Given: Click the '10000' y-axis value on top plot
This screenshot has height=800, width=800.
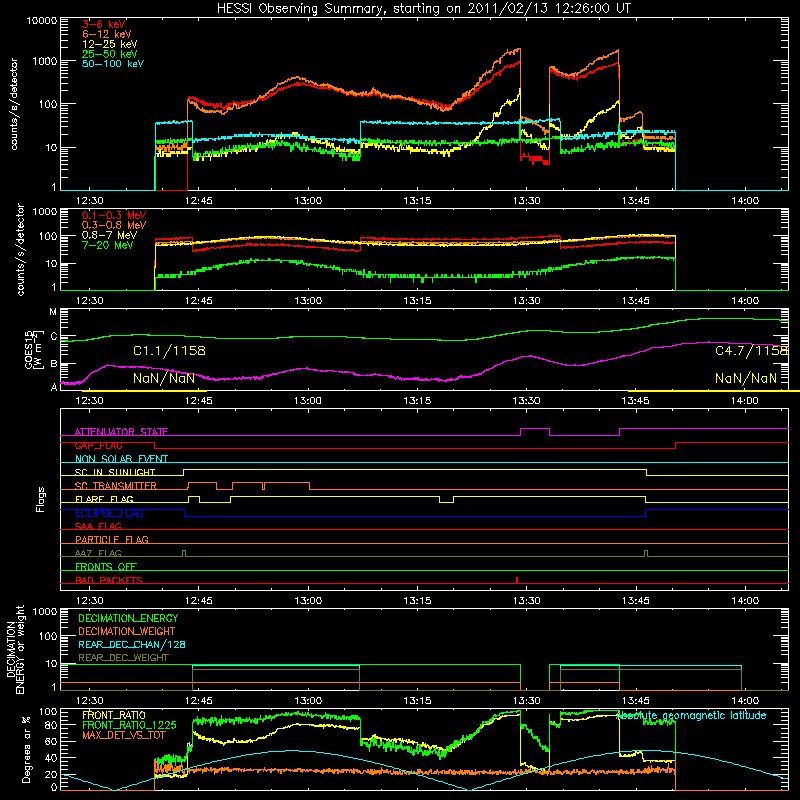Looking at the screenshot, I should (42, 20).
